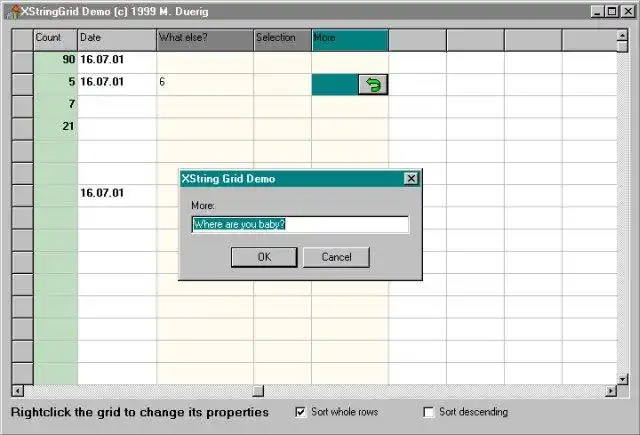Click the horizontal scrollbar thumb
640x435 pixels.
(258, 391)
